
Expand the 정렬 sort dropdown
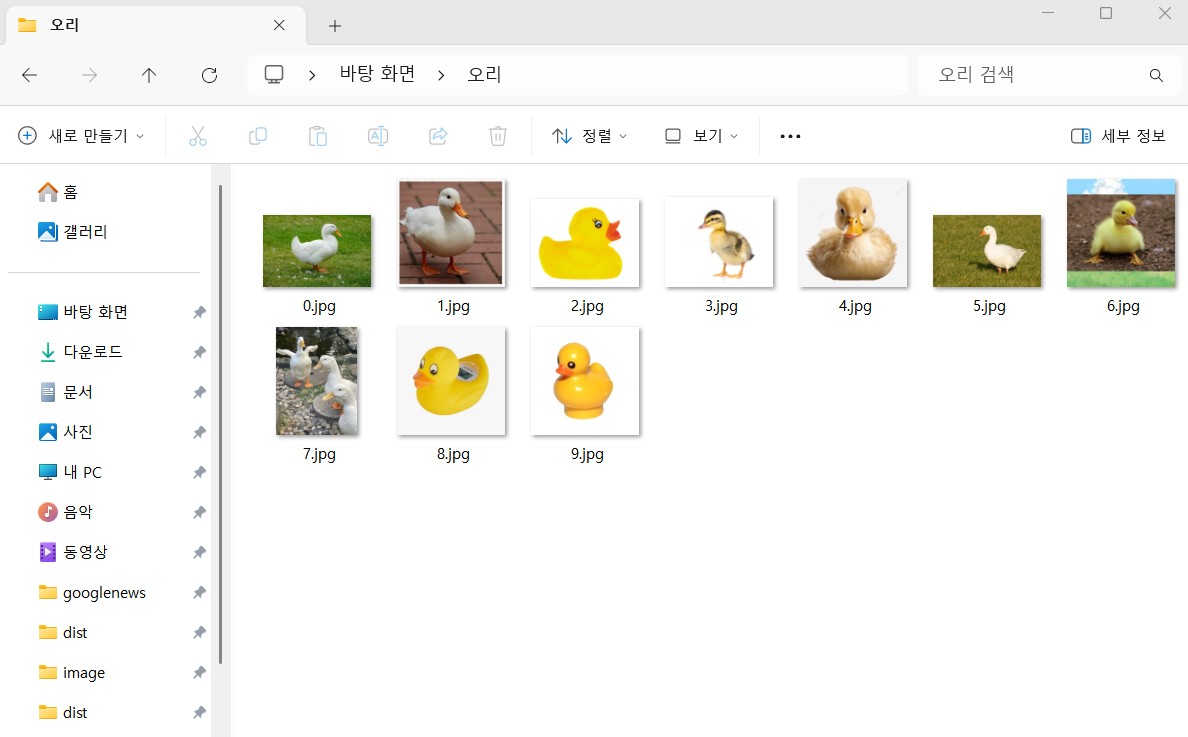pos(590,136)
